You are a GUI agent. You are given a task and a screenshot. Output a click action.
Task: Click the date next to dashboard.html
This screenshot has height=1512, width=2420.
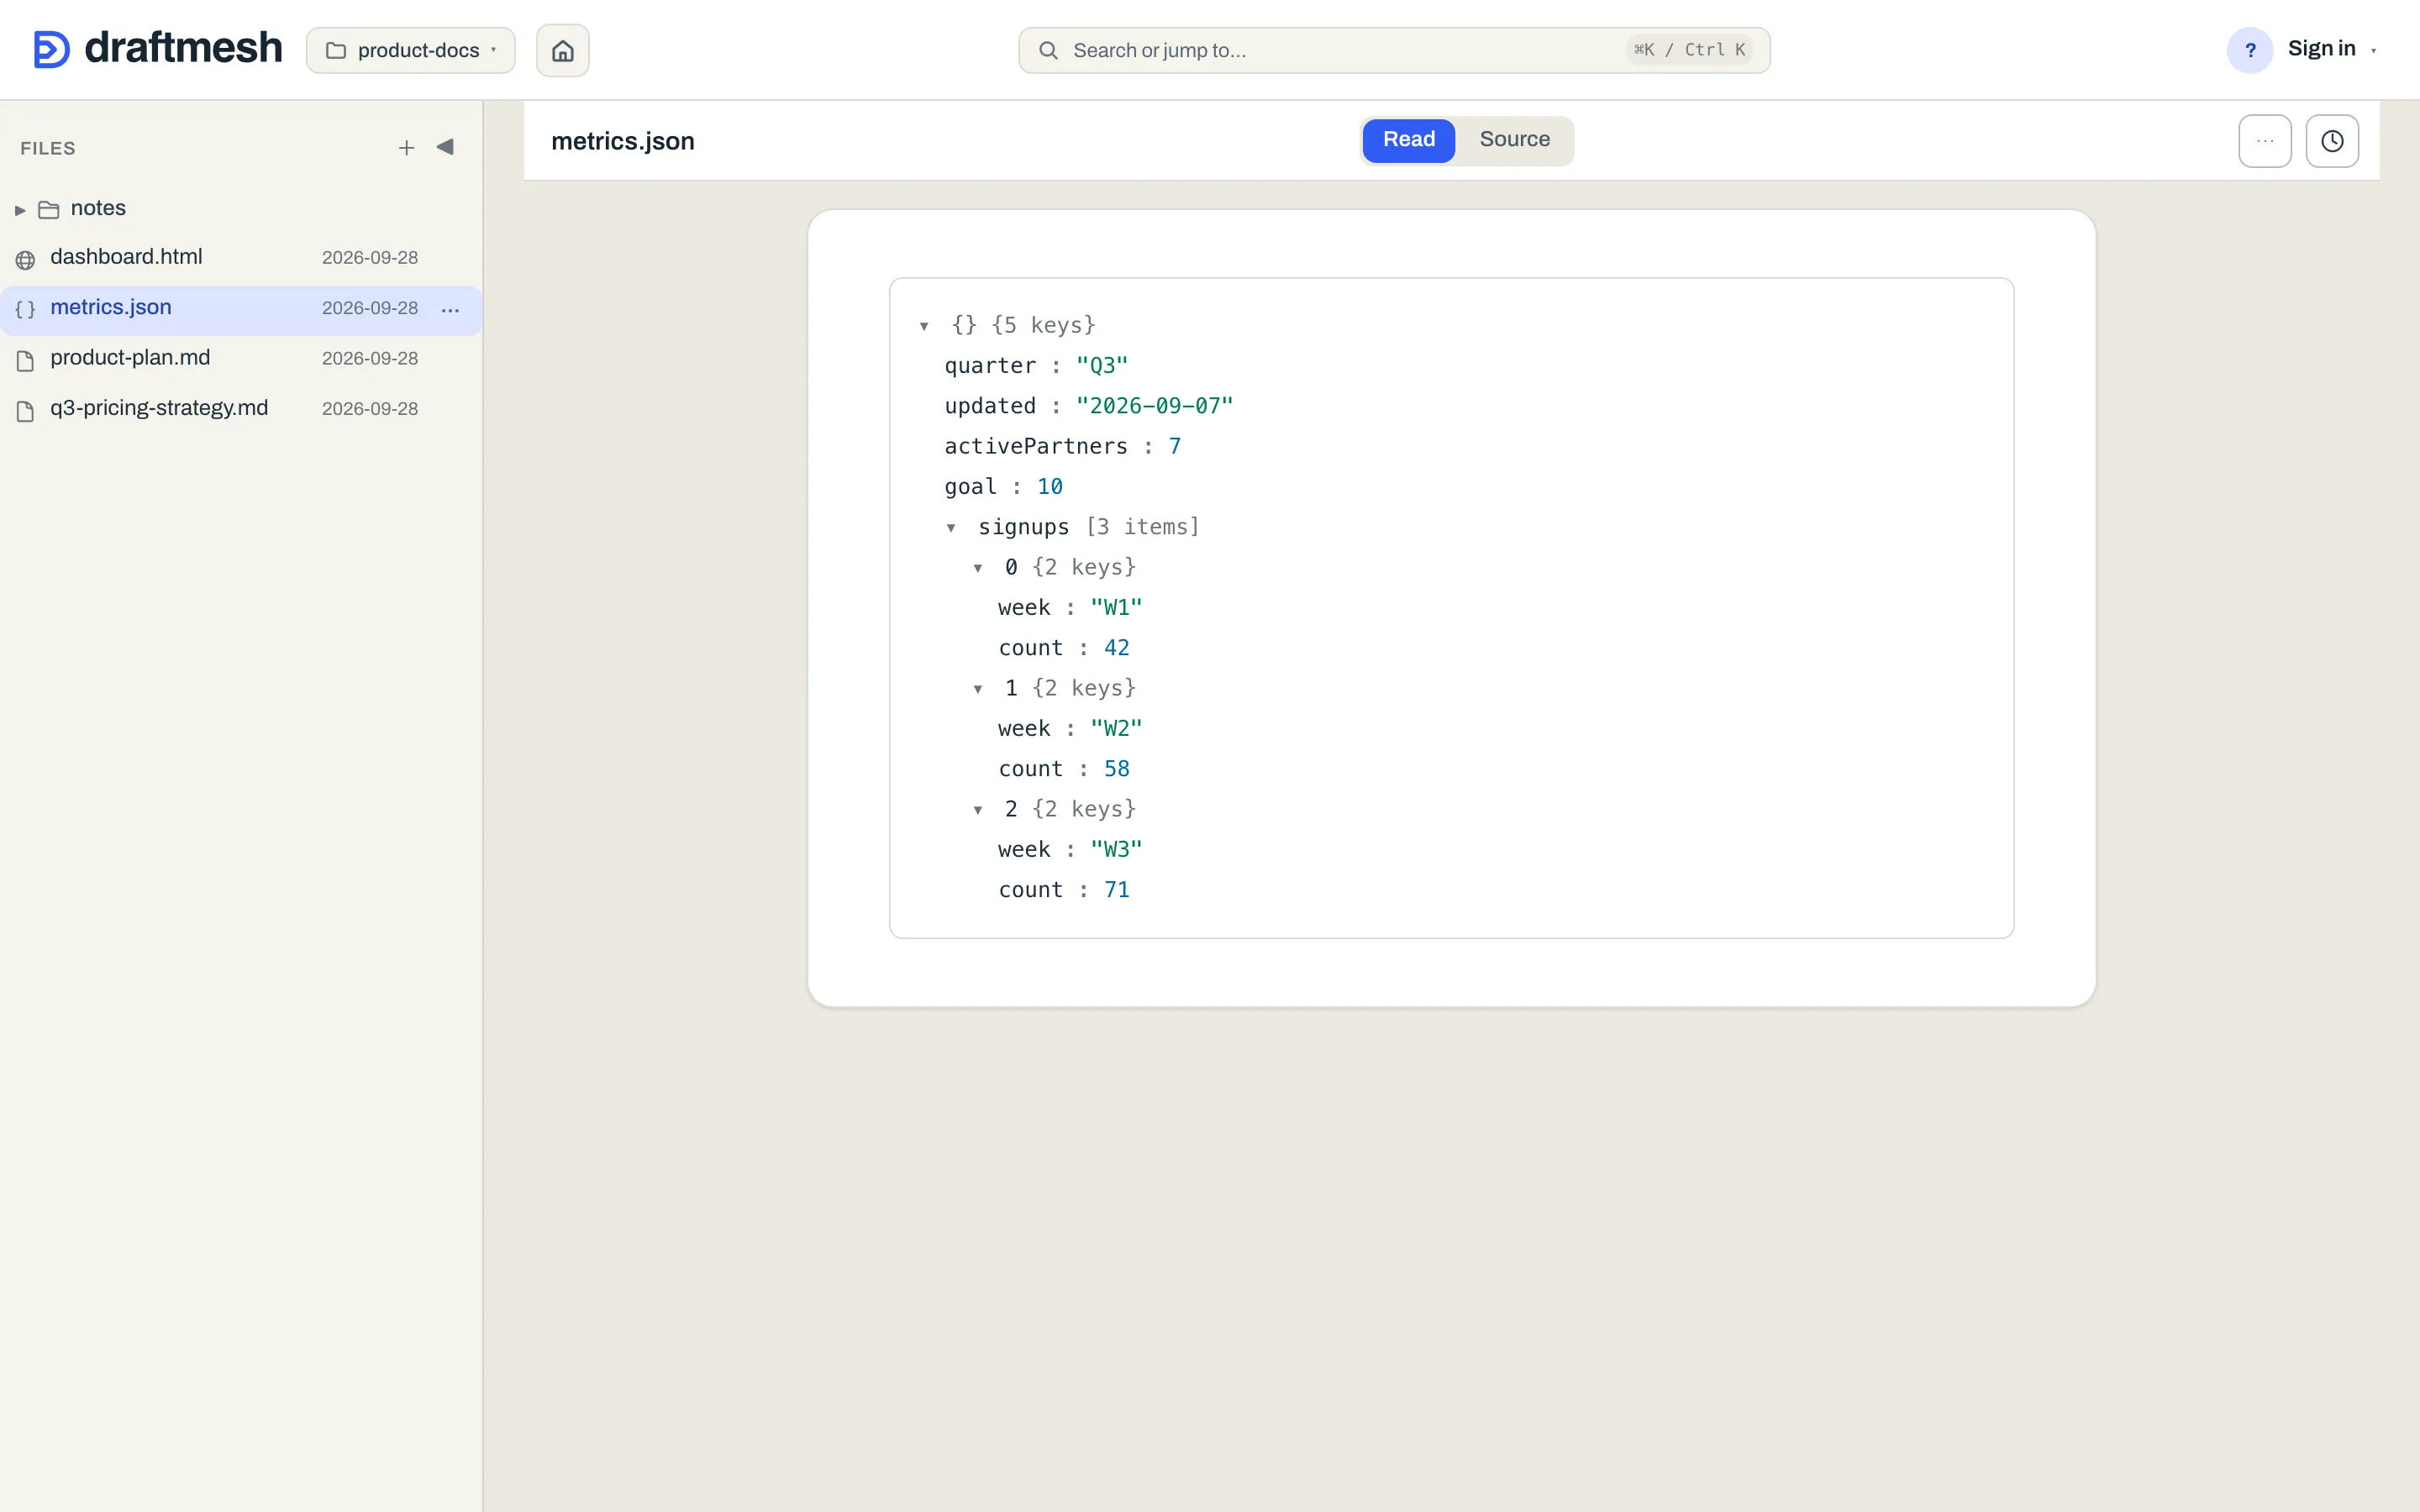(370, 258)
